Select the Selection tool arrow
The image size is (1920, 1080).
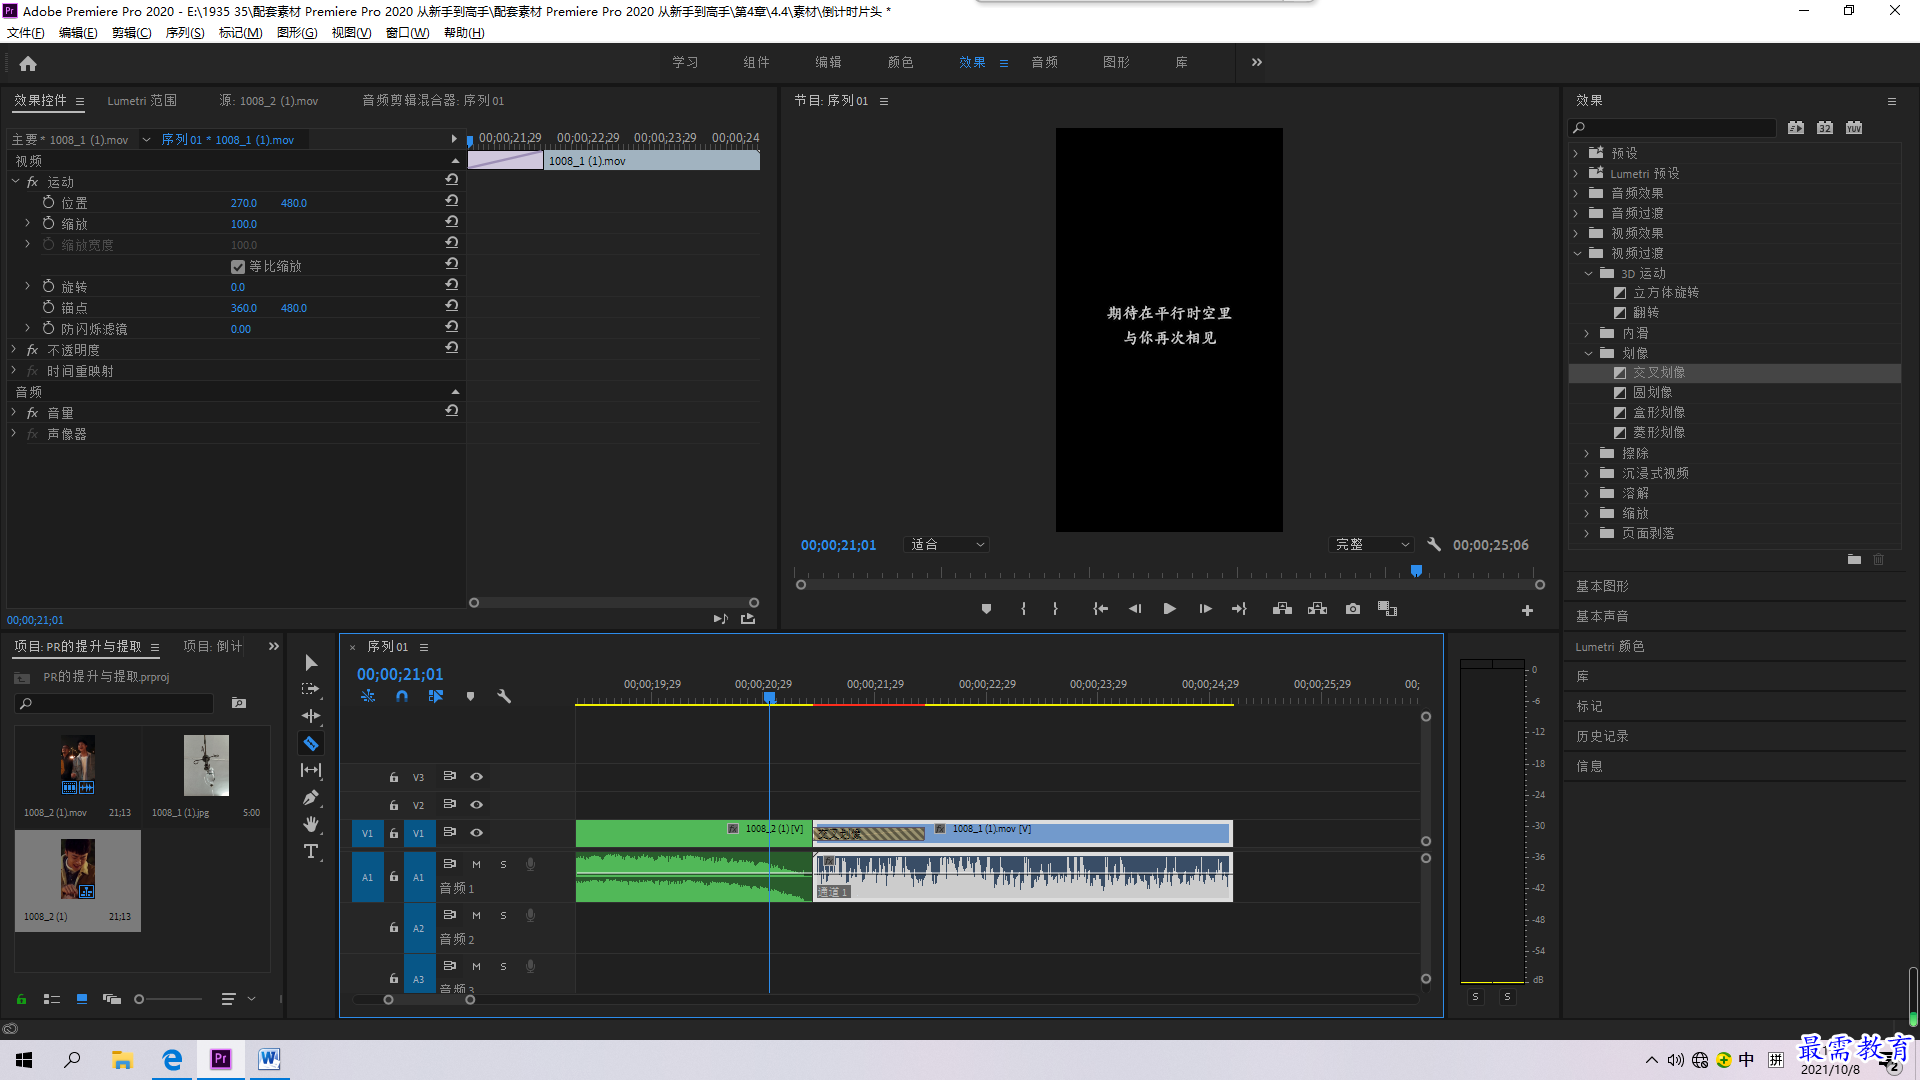pyautogui.click(x=311, y=663)
